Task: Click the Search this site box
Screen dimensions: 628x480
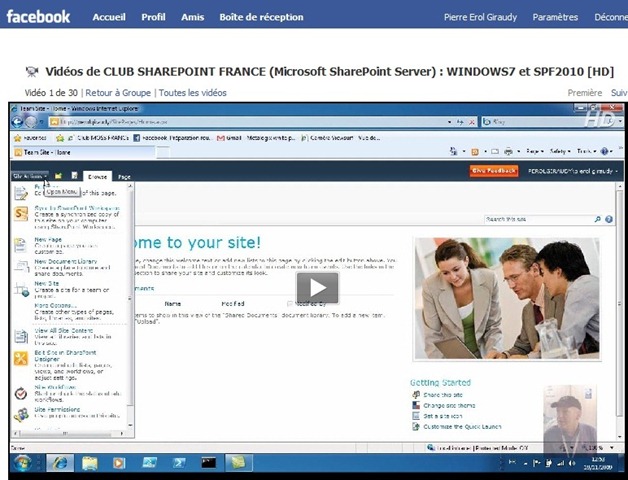Action: point(538,219)
